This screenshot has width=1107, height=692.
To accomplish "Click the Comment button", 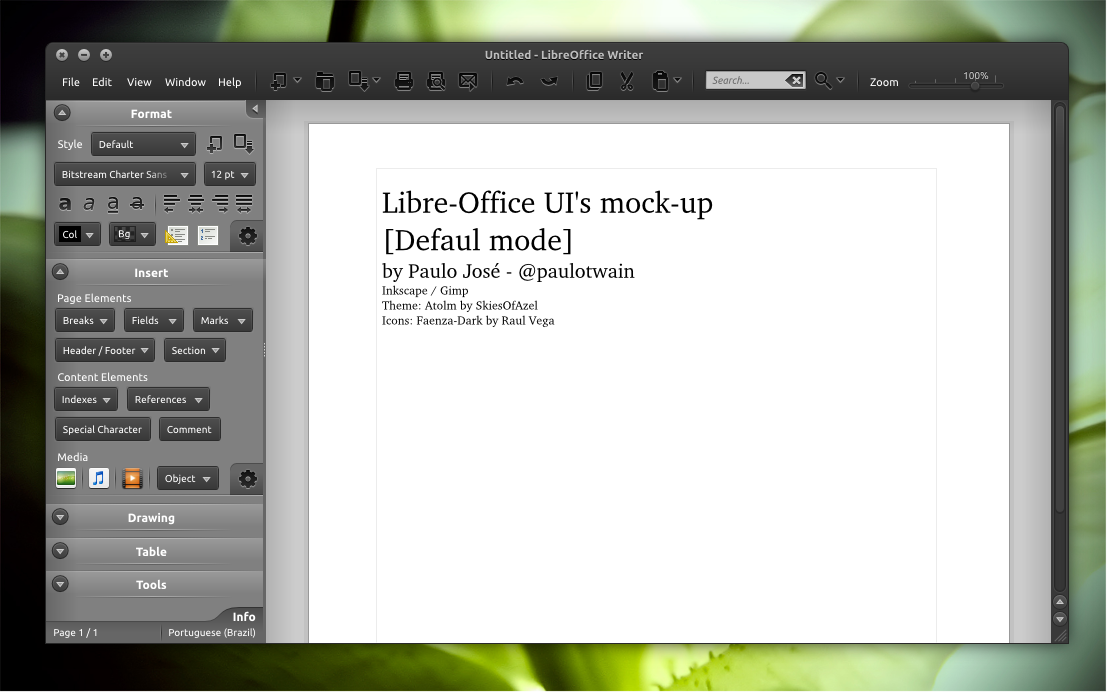I will [x=189, y=429].
